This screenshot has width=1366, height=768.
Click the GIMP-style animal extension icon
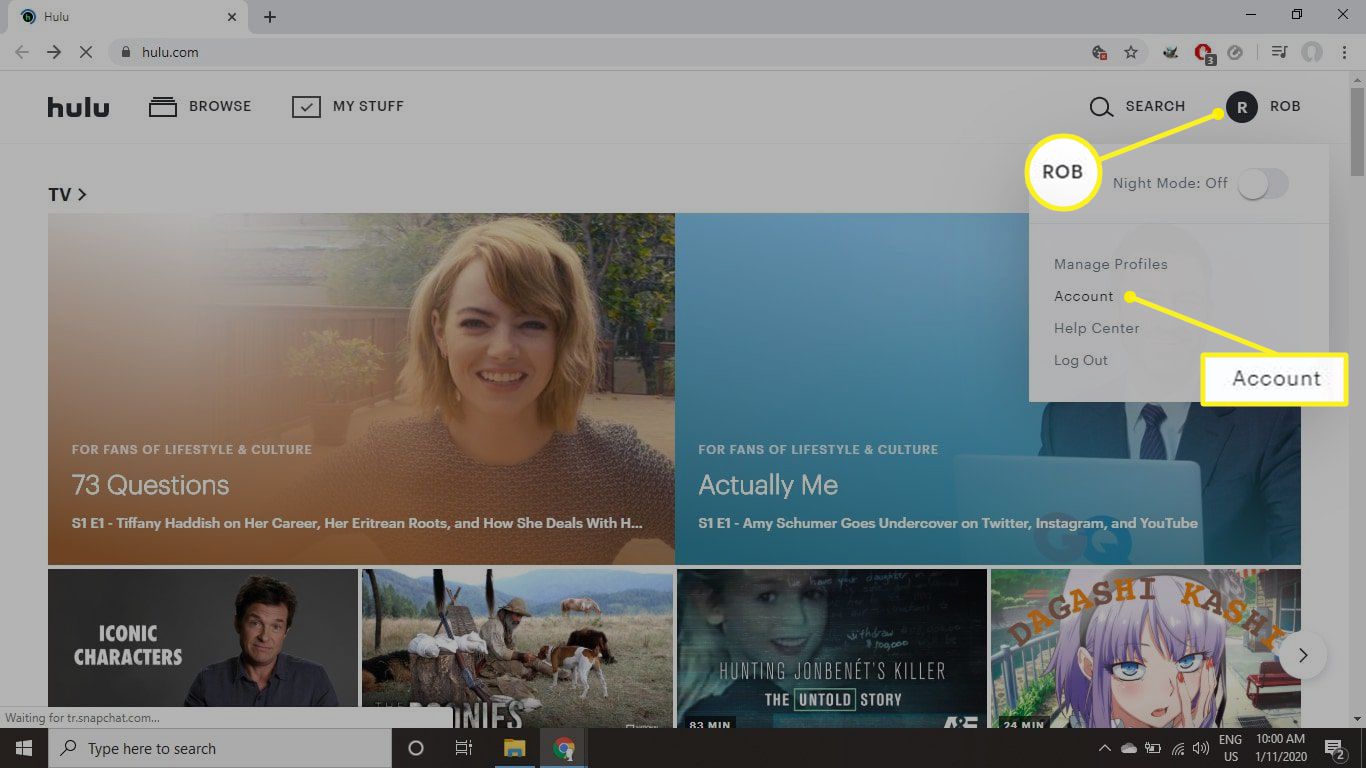tap(1170, 52)
